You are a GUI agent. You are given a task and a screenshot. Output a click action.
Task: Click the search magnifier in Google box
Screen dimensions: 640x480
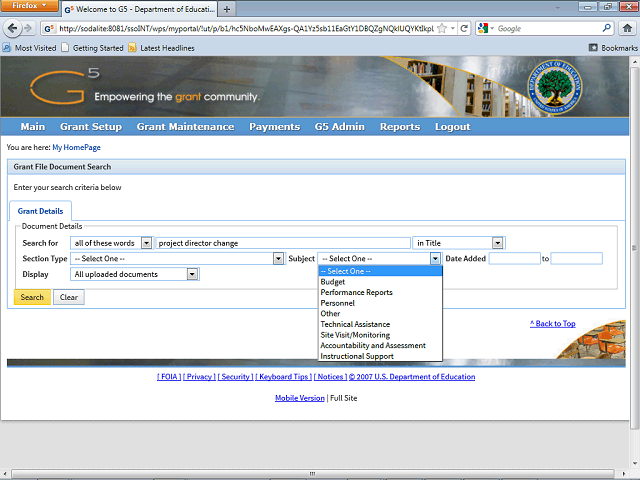click(x=607, y=28)
